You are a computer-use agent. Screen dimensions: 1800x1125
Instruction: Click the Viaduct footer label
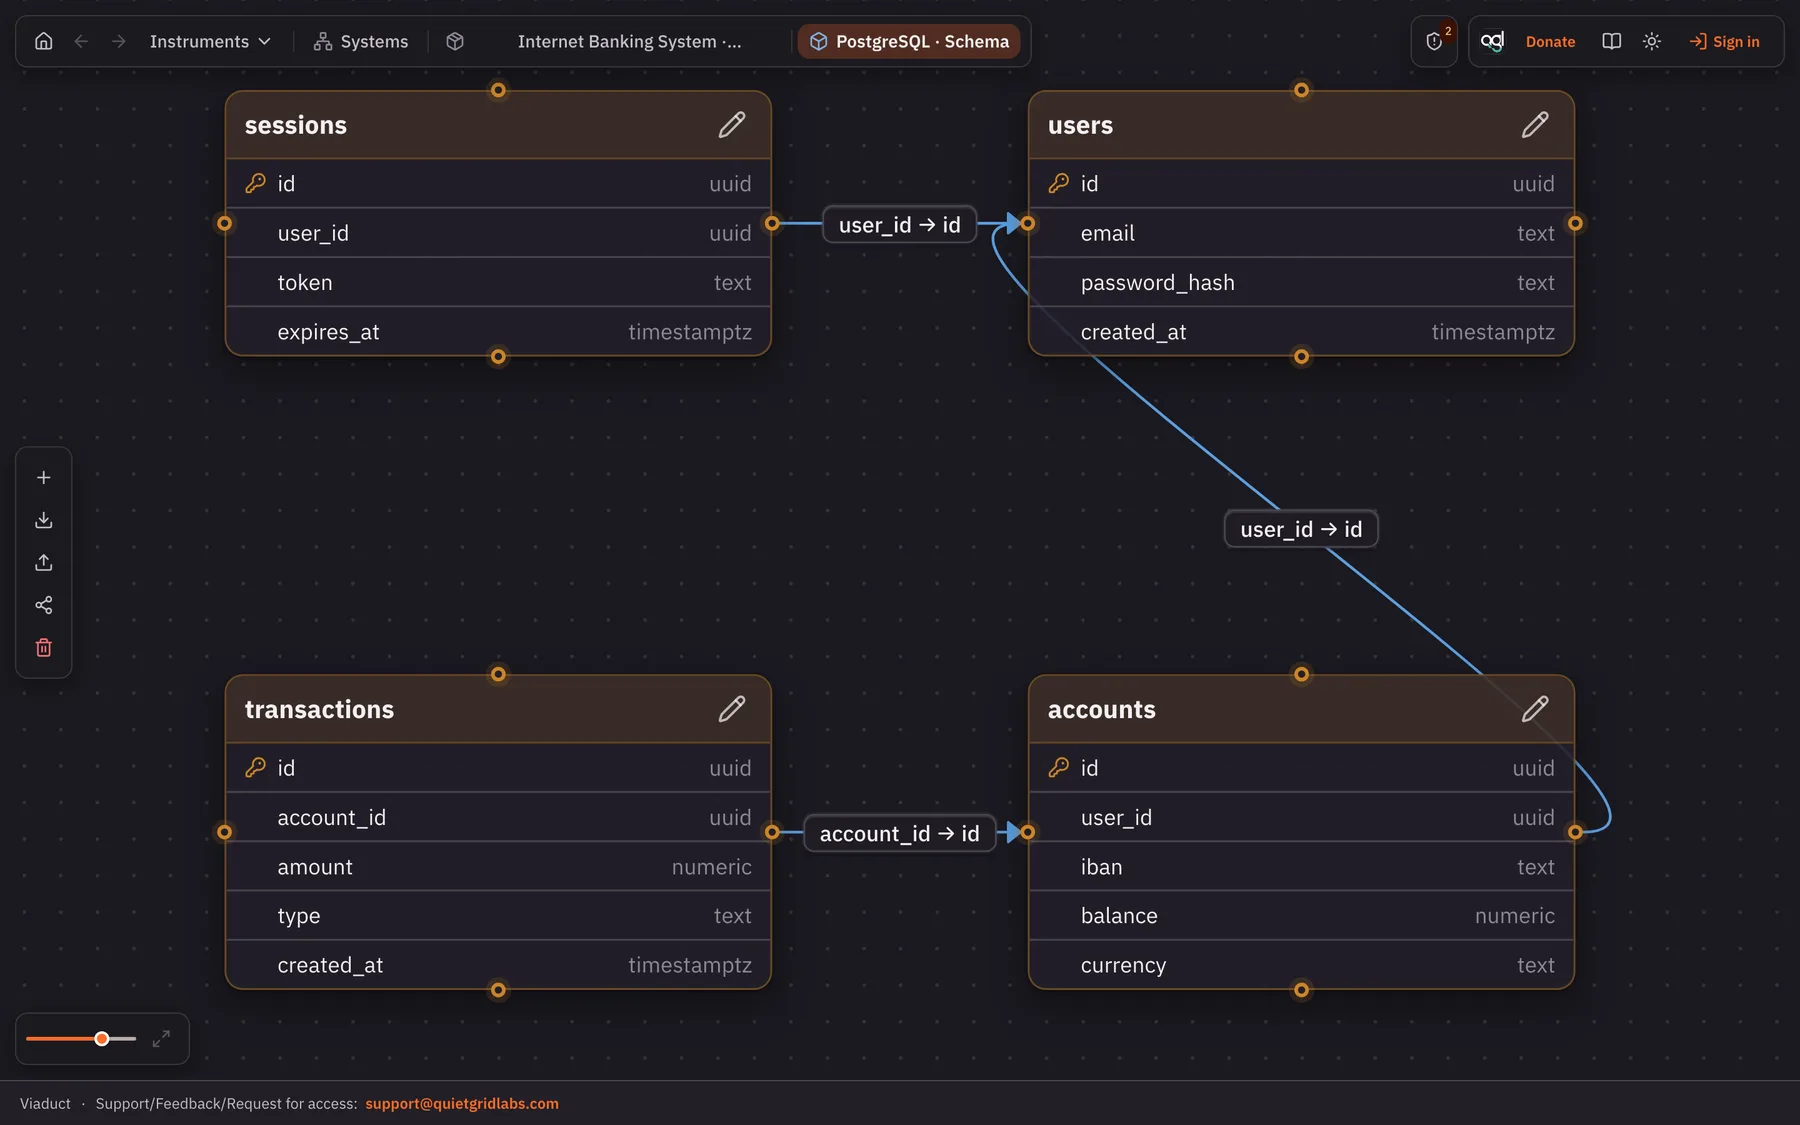pyautogui.click(x=45, y=1103)
